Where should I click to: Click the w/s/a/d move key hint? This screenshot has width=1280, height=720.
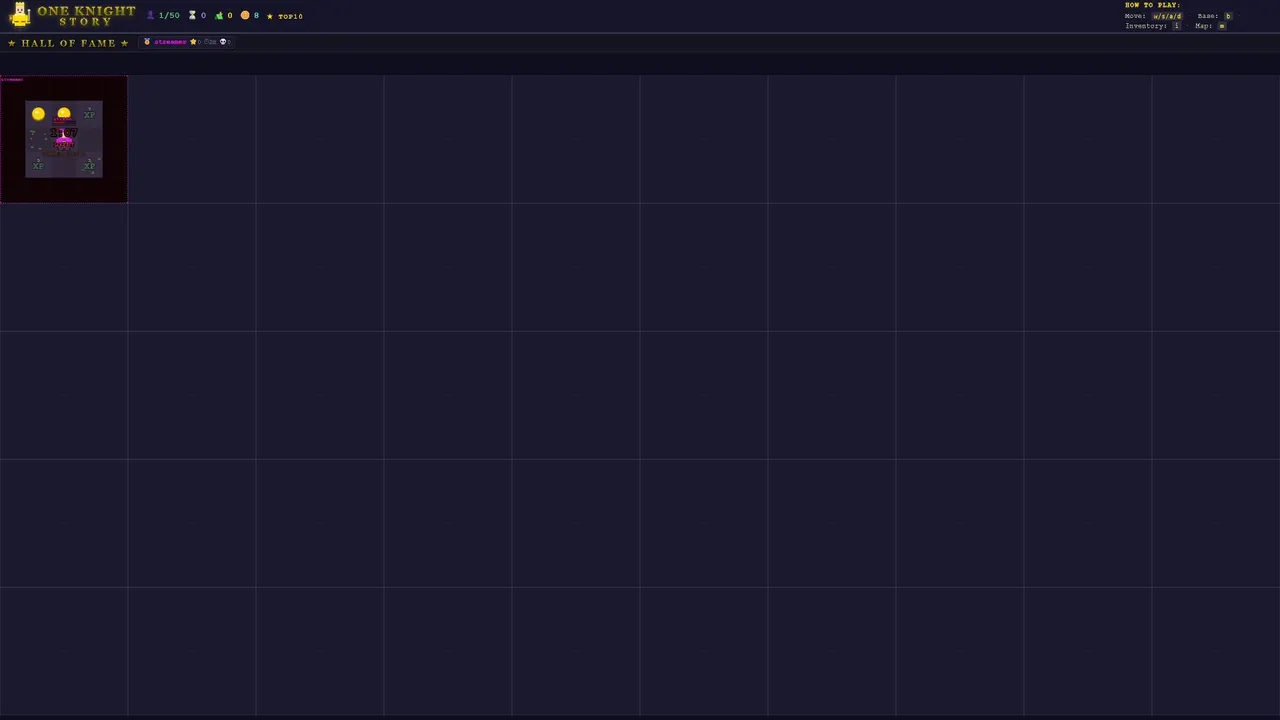1167,16
